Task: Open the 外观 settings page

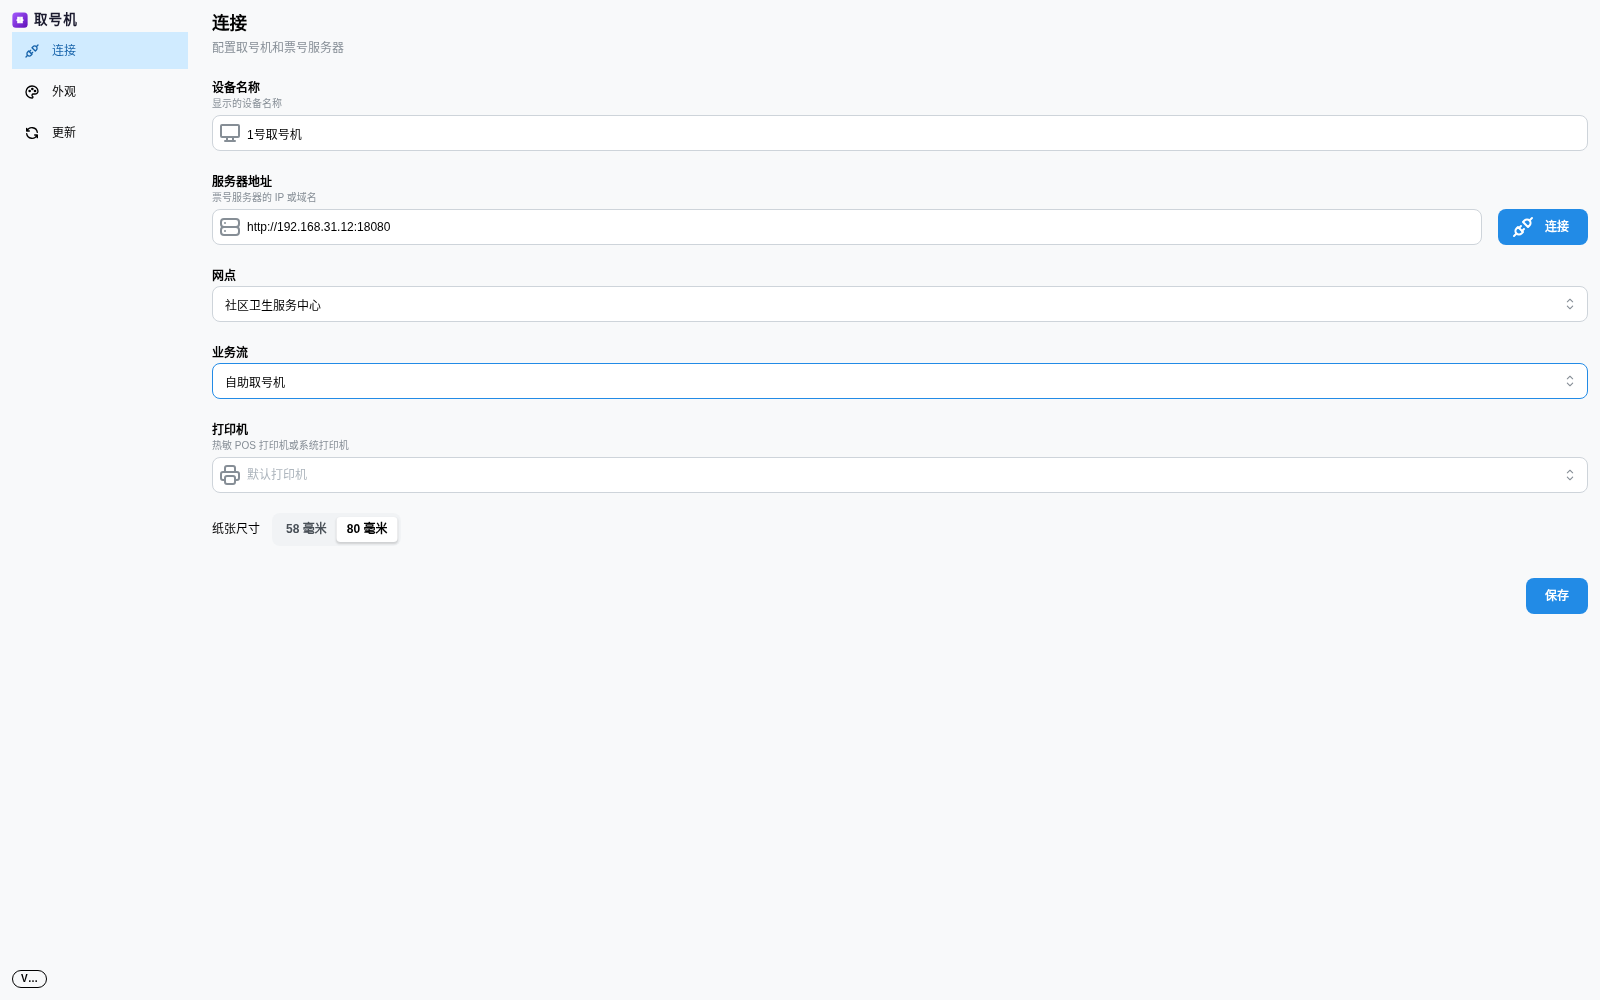Action: [x=100, y=92]
